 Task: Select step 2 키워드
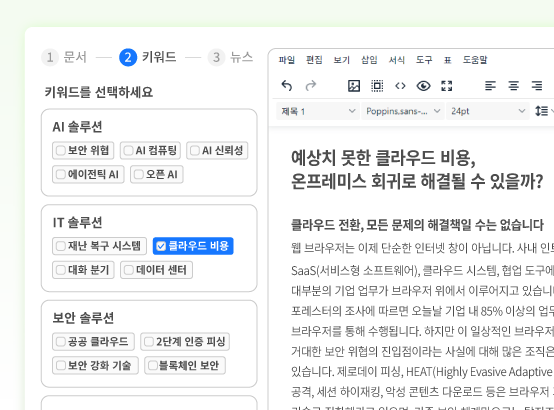tap(148, 57)
